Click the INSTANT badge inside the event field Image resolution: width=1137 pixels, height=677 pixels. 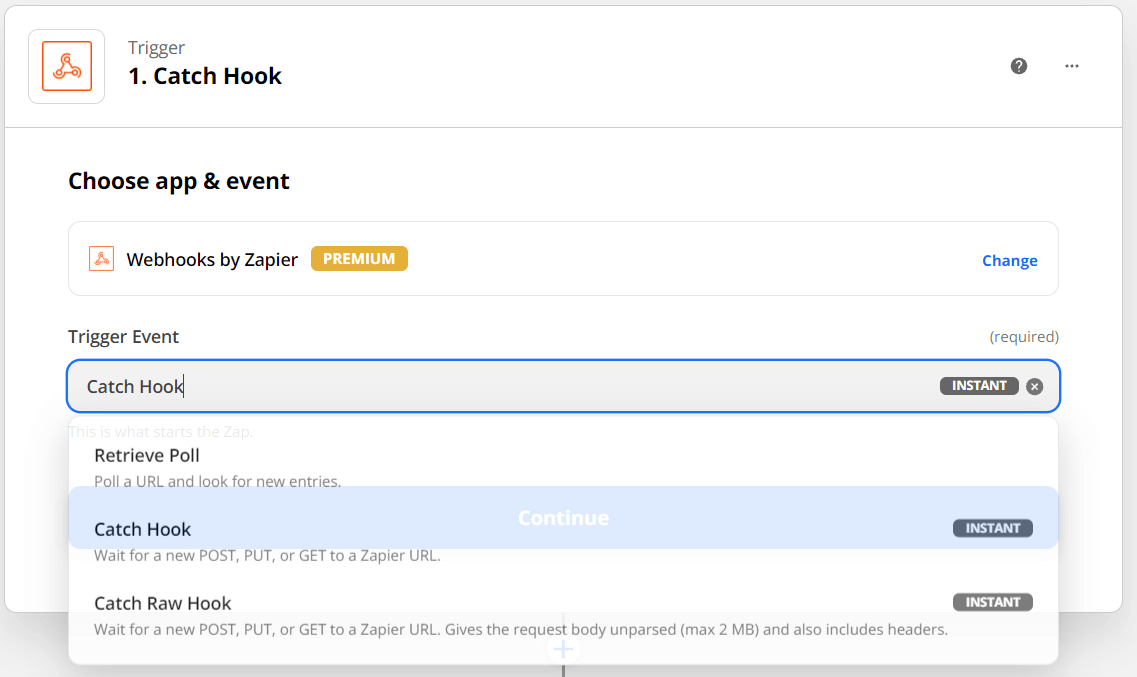point(978,385)
